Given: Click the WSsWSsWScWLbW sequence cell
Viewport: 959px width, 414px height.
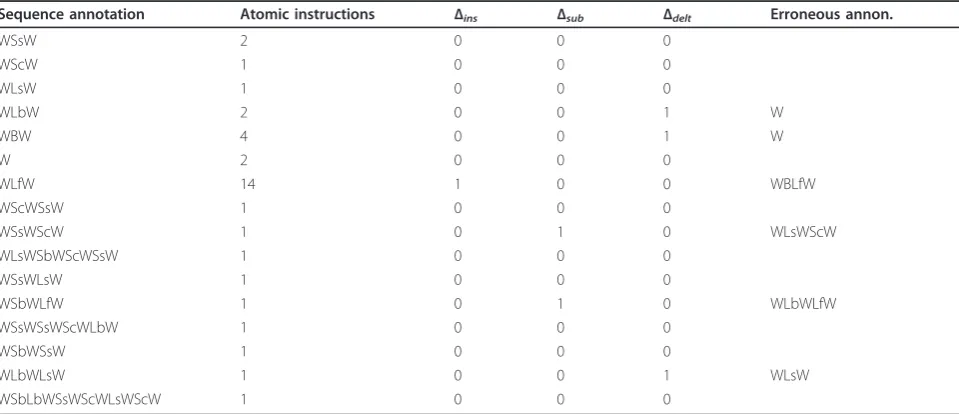Looking at the screenshot, I should (59, 327).
